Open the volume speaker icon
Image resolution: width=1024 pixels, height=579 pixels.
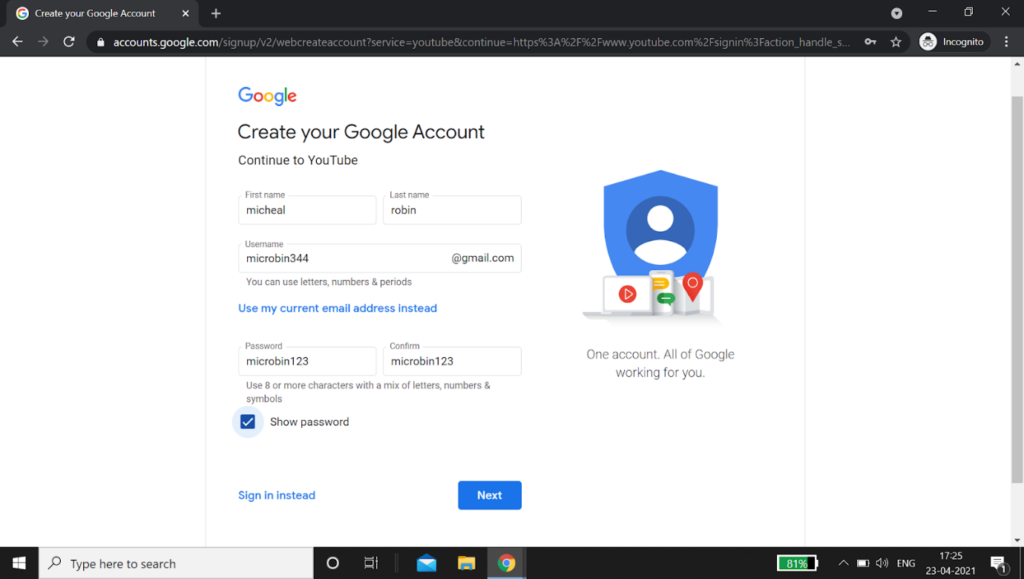pos(882,563)
